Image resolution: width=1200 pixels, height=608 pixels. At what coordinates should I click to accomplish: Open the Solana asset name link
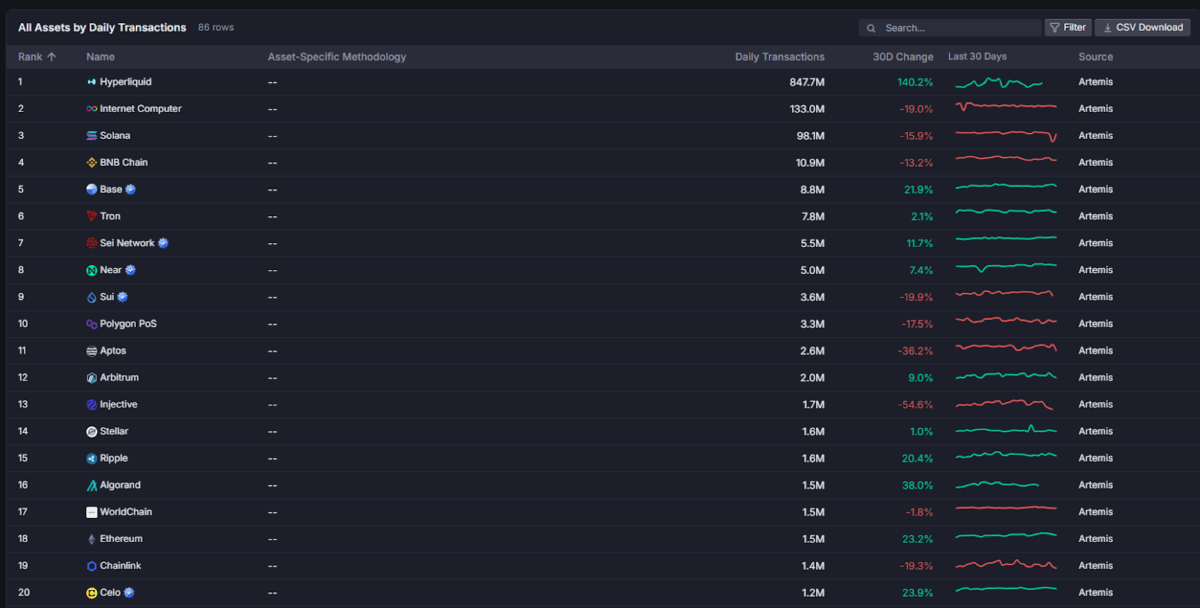[115, 136]
